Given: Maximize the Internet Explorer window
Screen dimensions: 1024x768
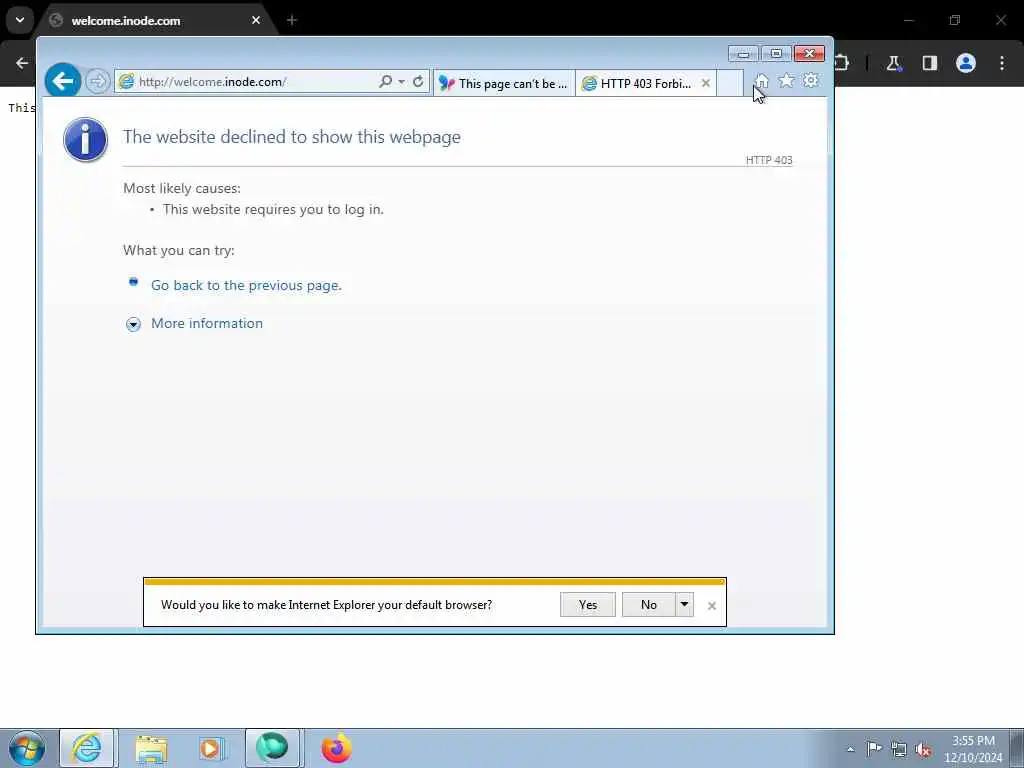Looking at the screenshot, I should pyautogui.click(x=776, y=54).
